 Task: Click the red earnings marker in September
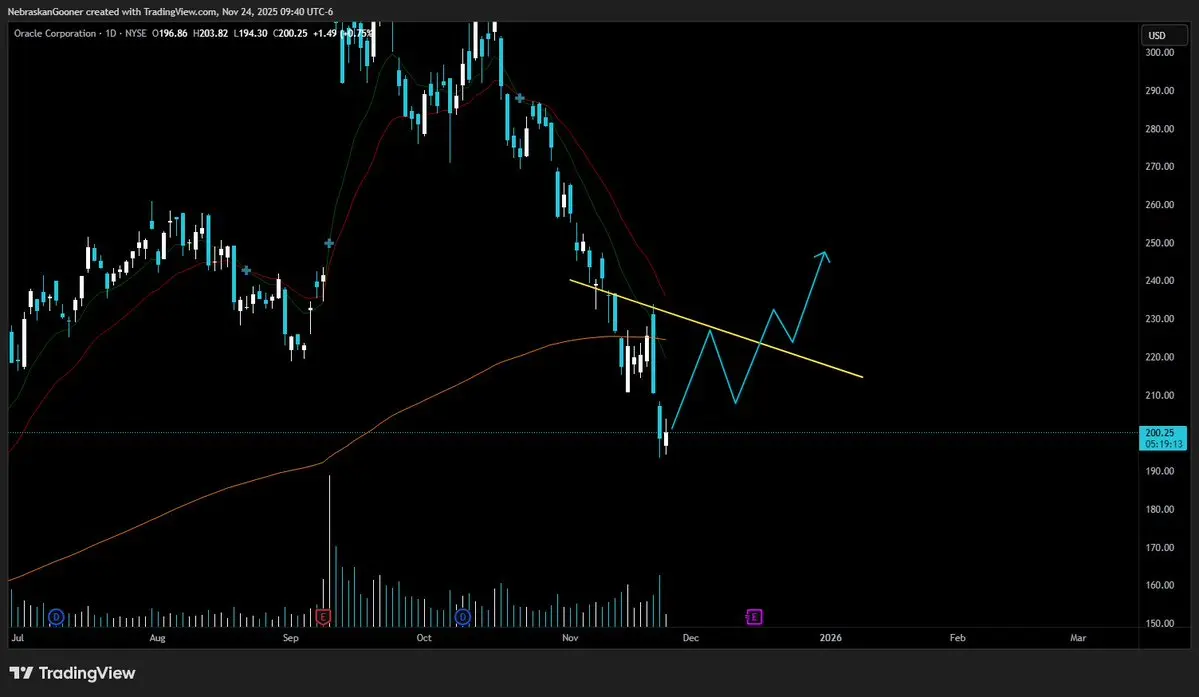(x=323, y=617)
